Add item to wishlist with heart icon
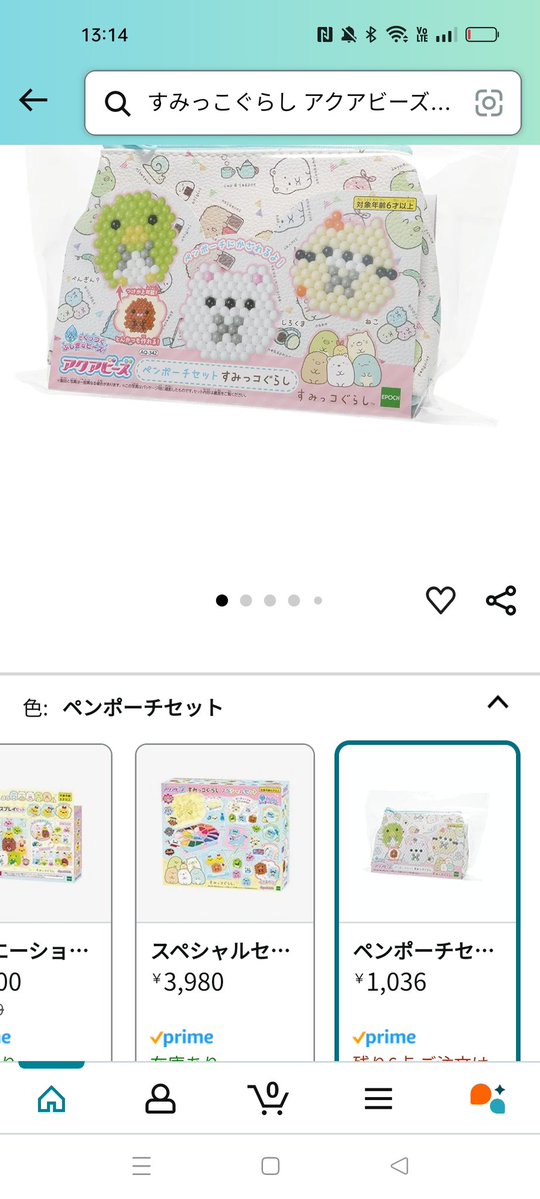 click(x=441, y=600)
